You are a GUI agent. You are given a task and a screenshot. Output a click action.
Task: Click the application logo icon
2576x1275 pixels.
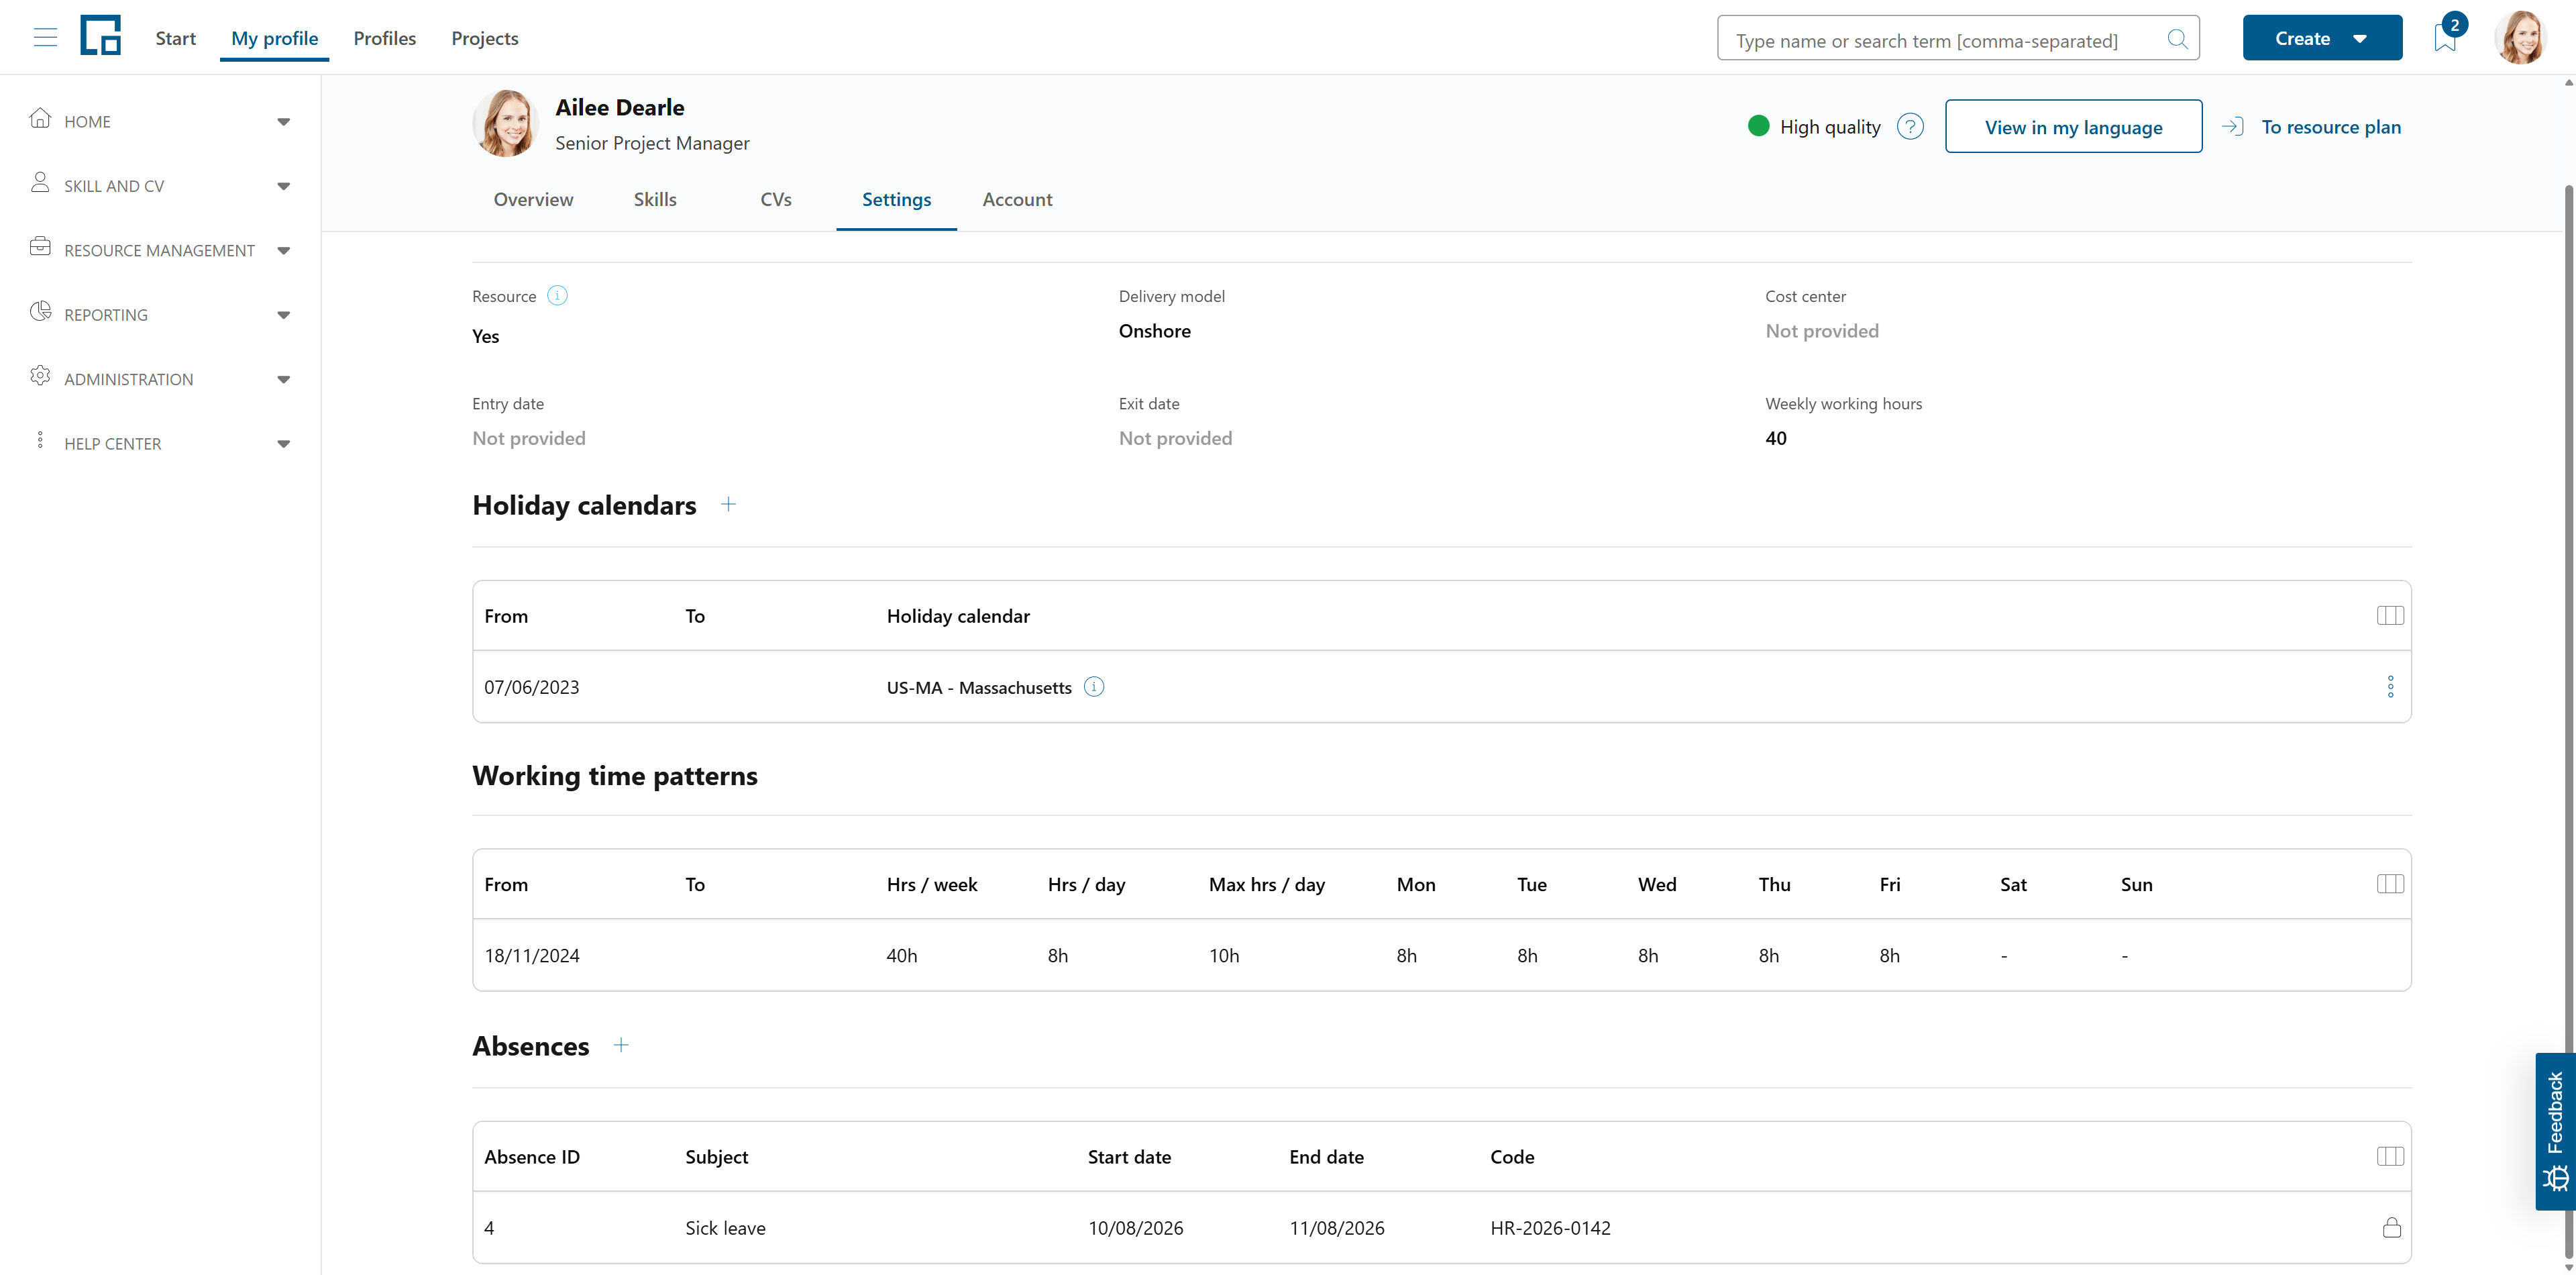tap(101, 36)
